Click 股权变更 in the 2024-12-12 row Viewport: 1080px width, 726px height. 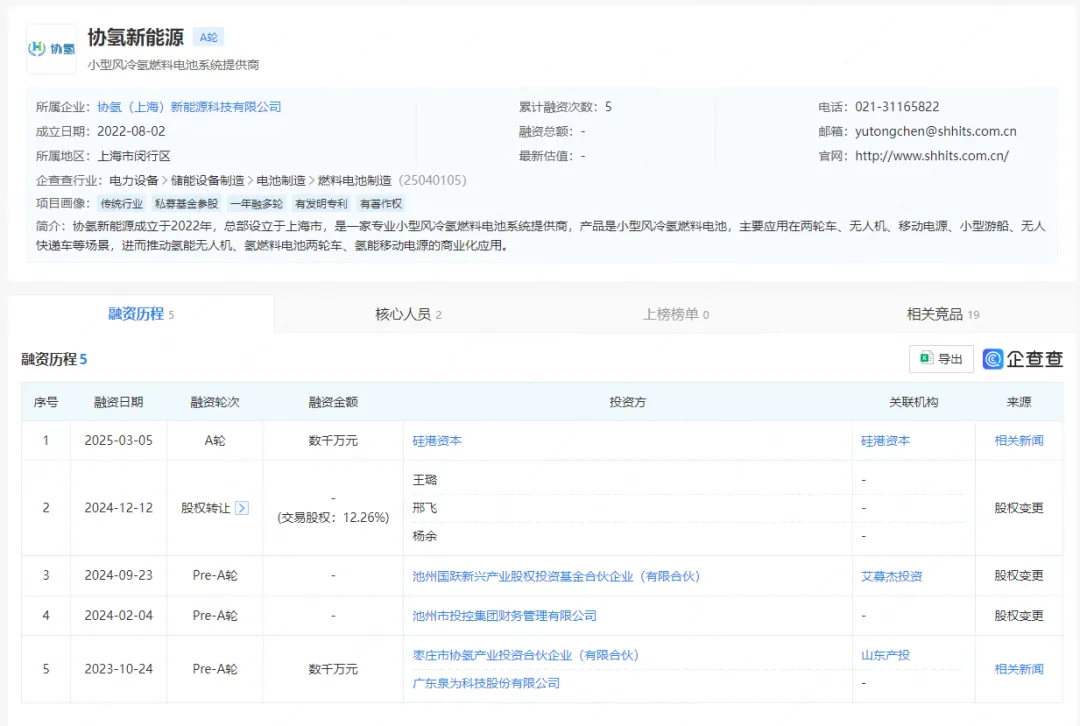tap(1019, 508)
